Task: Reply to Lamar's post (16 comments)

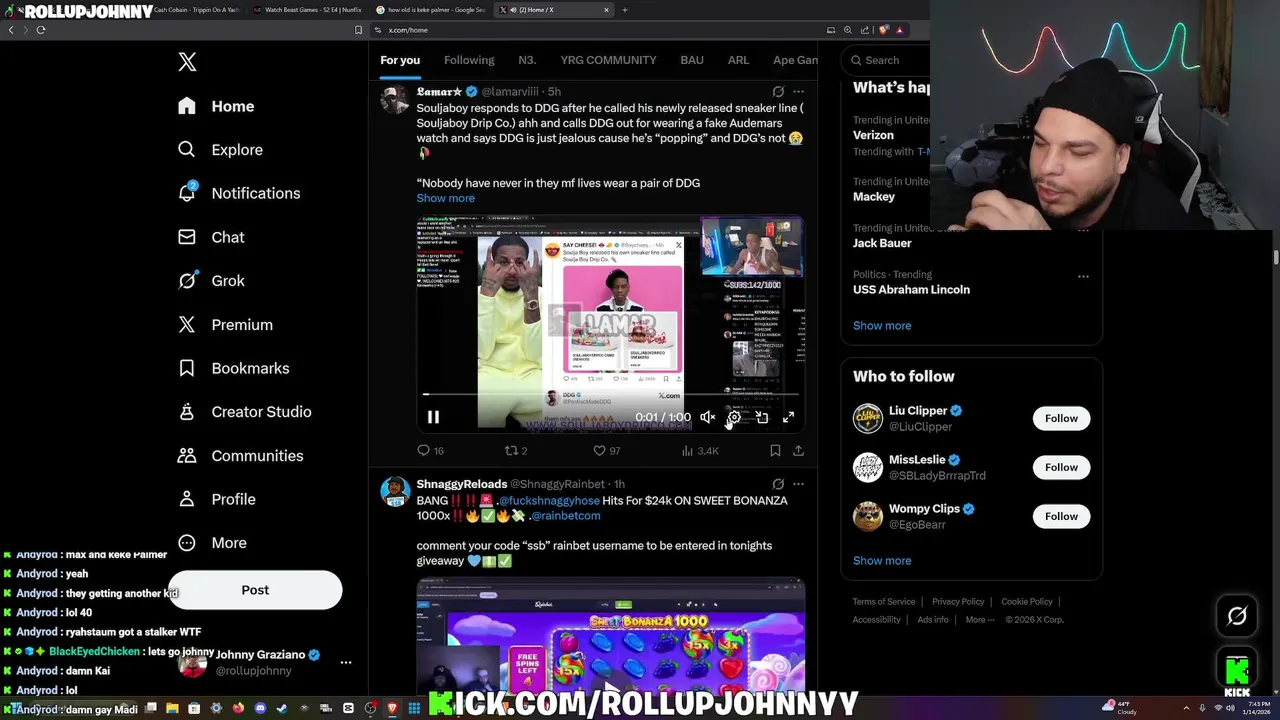Action: 431,451
